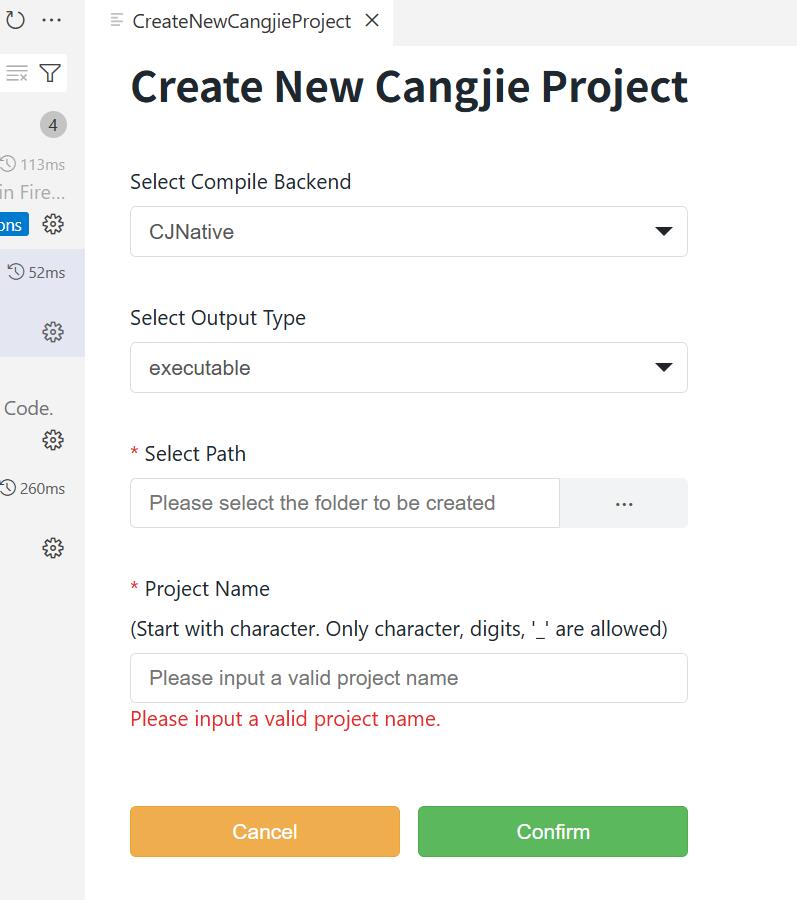The height and width of the screenshot is (900, 797).
Task: Click the 260ms activation time indicator
Action: click(x=34, y=488)
